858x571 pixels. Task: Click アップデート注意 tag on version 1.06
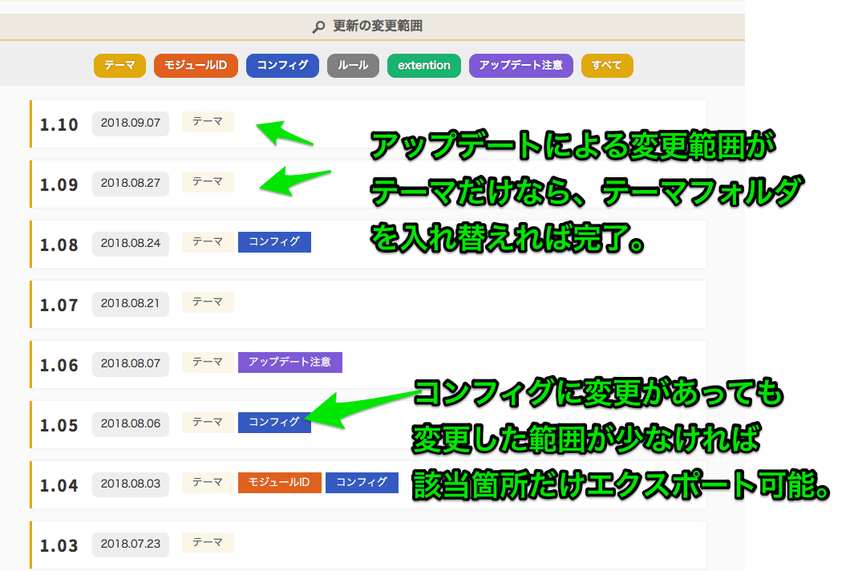(290, 362)
